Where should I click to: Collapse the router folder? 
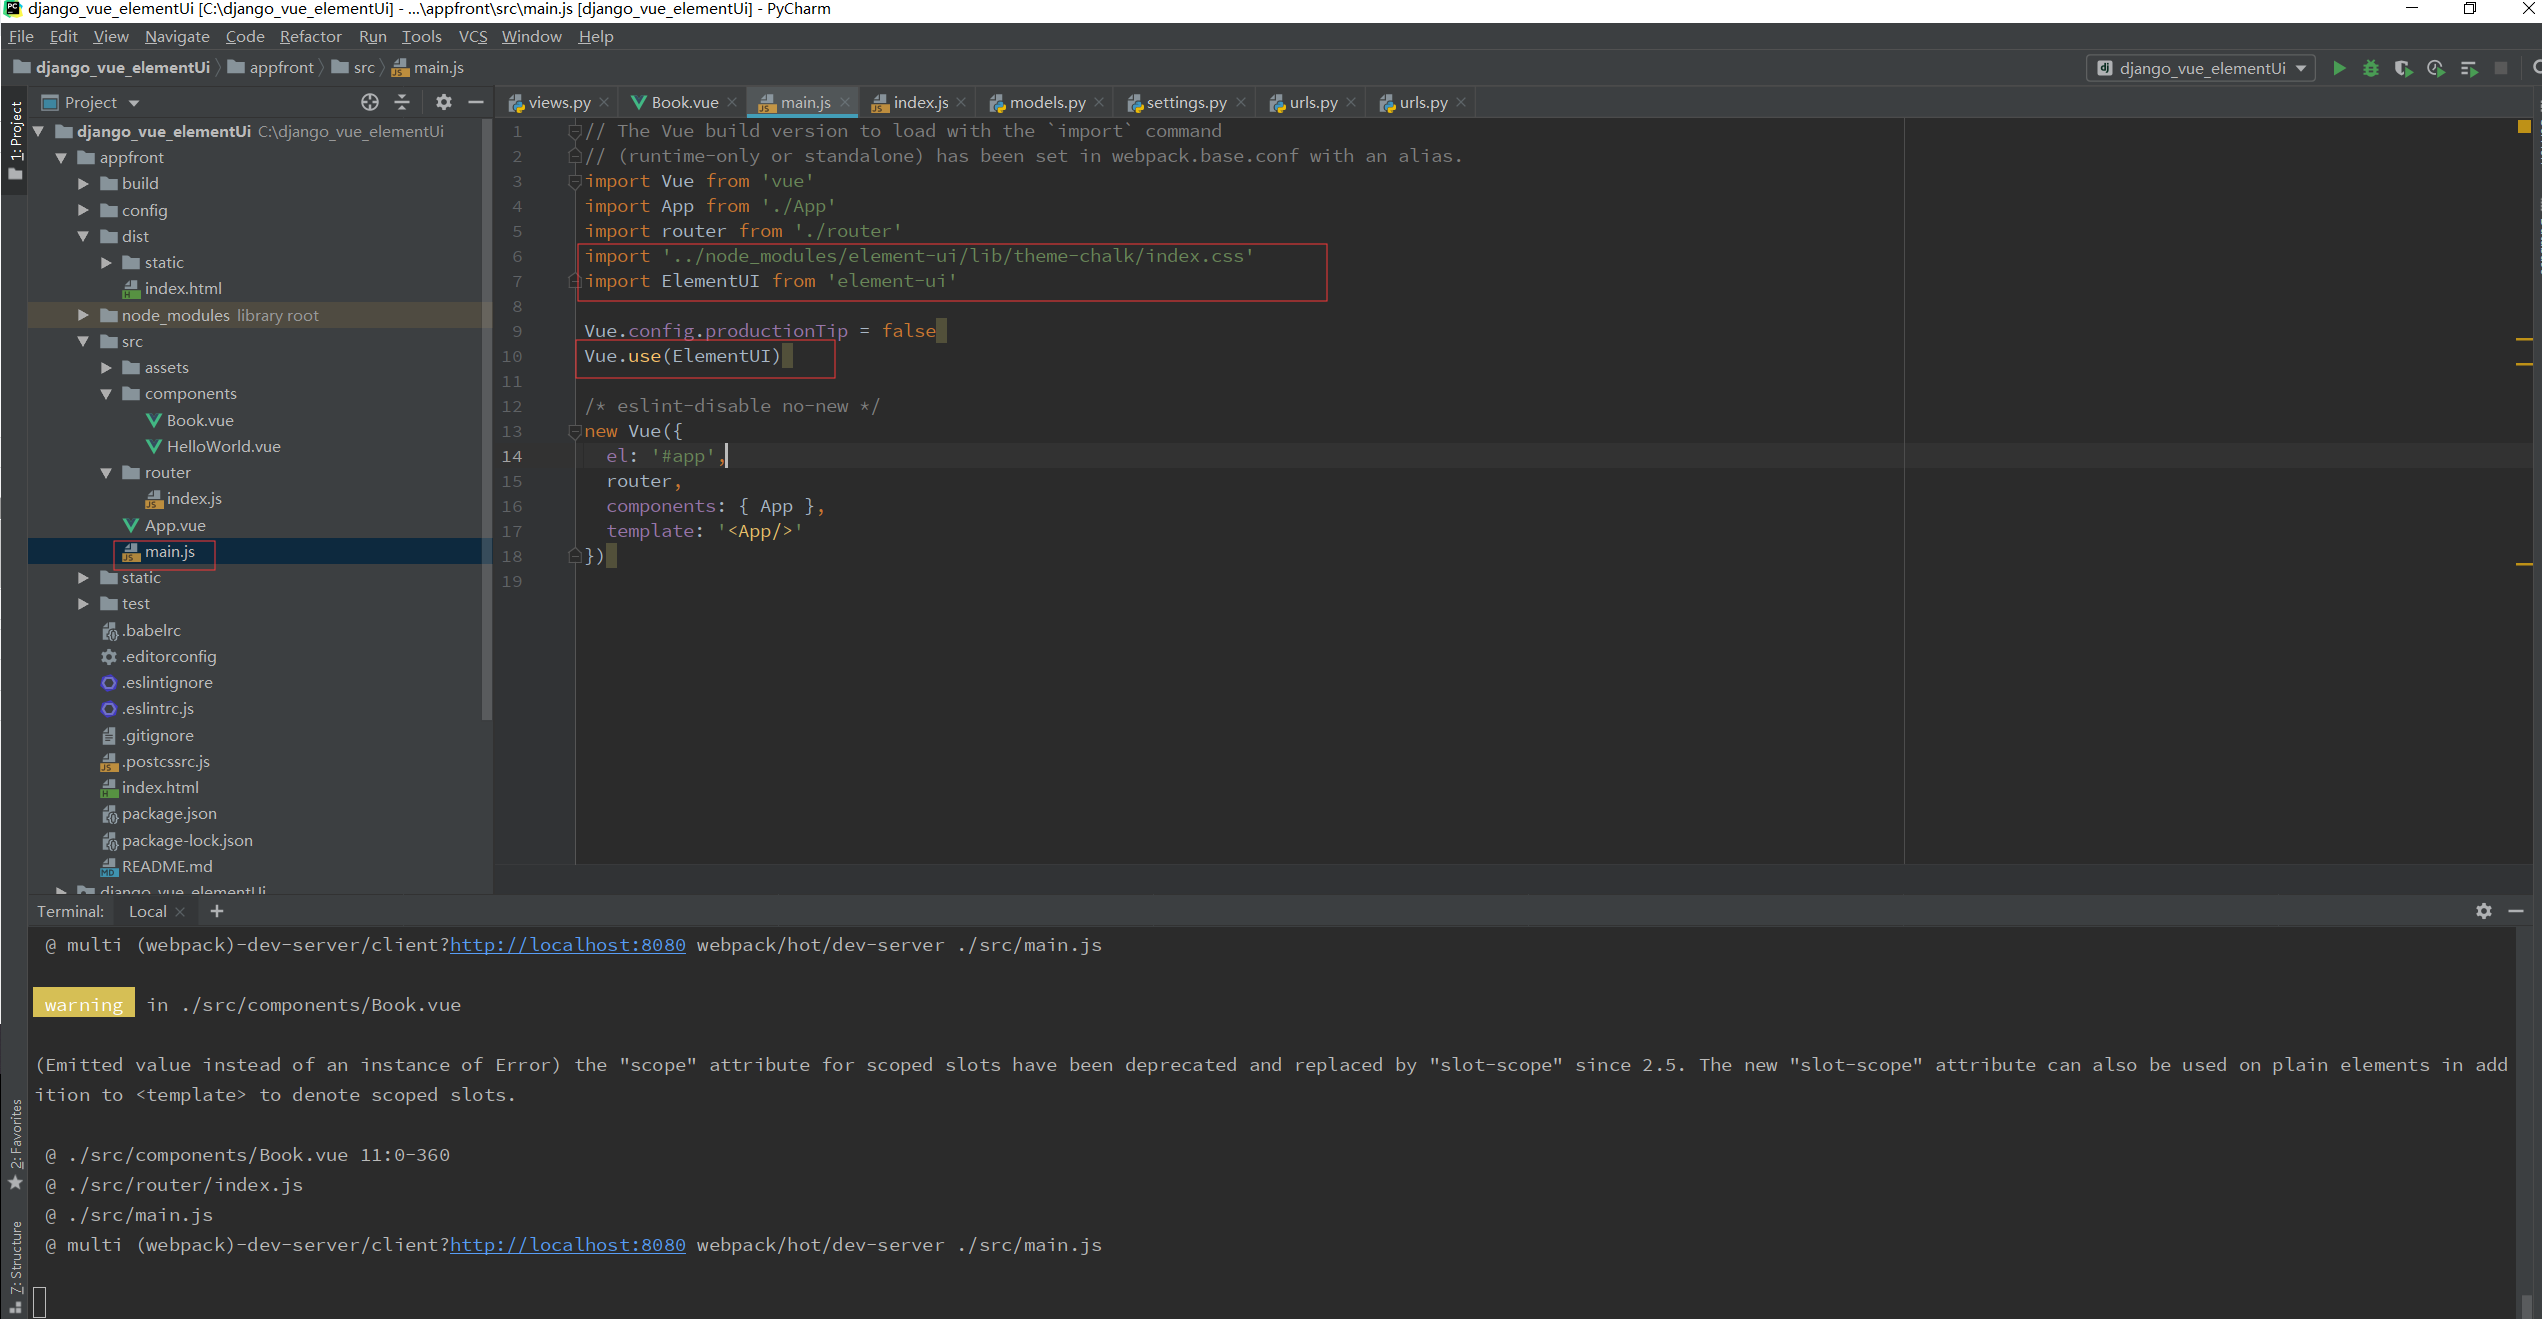(x=106, y=472)
